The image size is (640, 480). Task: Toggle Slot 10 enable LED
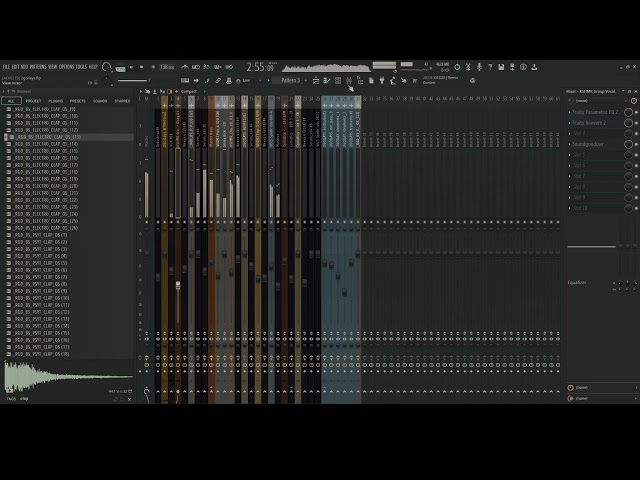(636, 208)
